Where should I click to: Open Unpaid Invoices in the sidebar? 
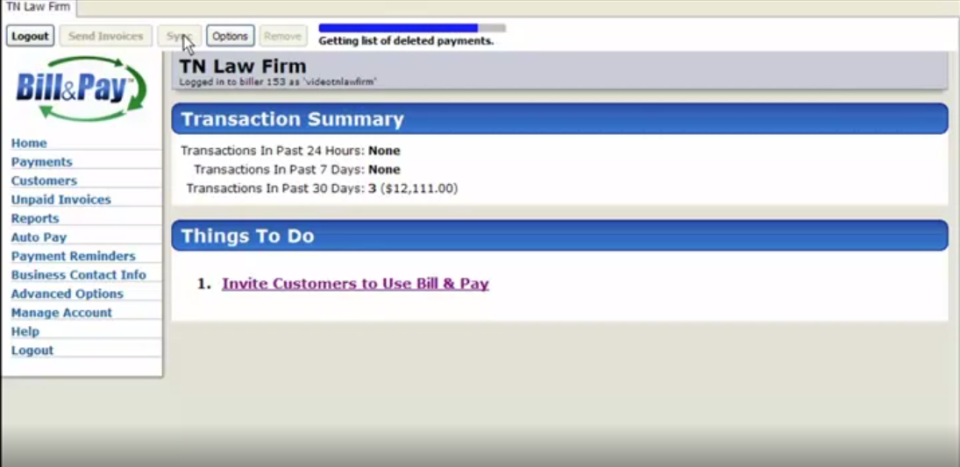tap(61, 200)
